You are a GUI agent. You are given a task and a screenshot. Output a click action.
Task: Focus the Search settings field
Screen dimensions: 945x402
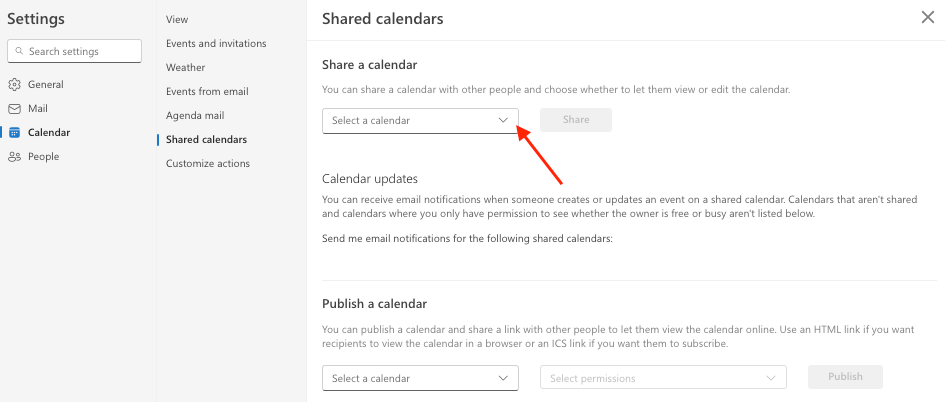tap(74, 51)
